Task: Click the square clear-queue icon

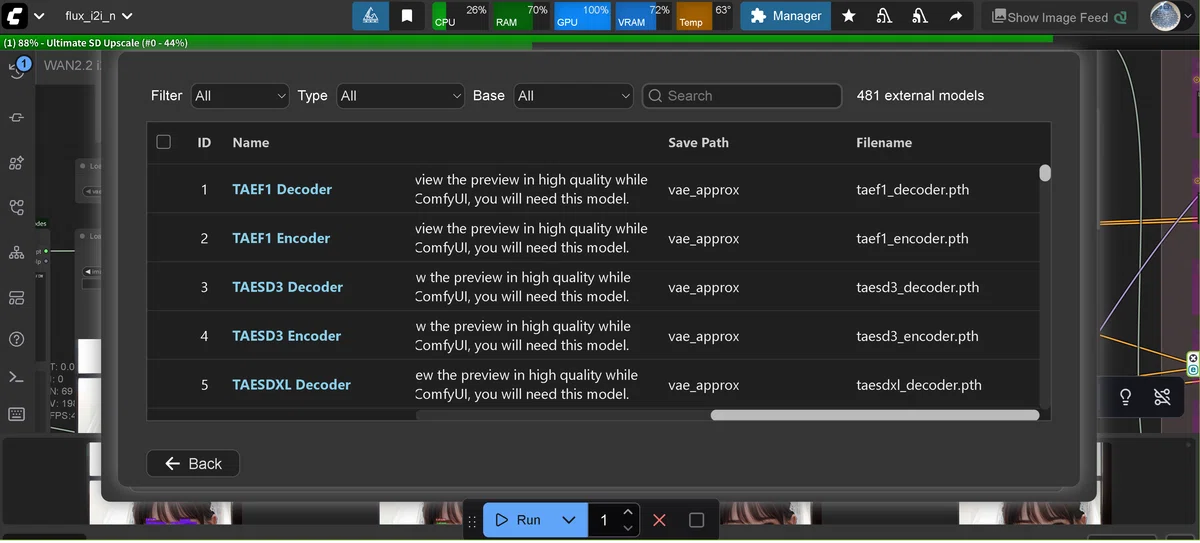Action: tap(697, 520)
